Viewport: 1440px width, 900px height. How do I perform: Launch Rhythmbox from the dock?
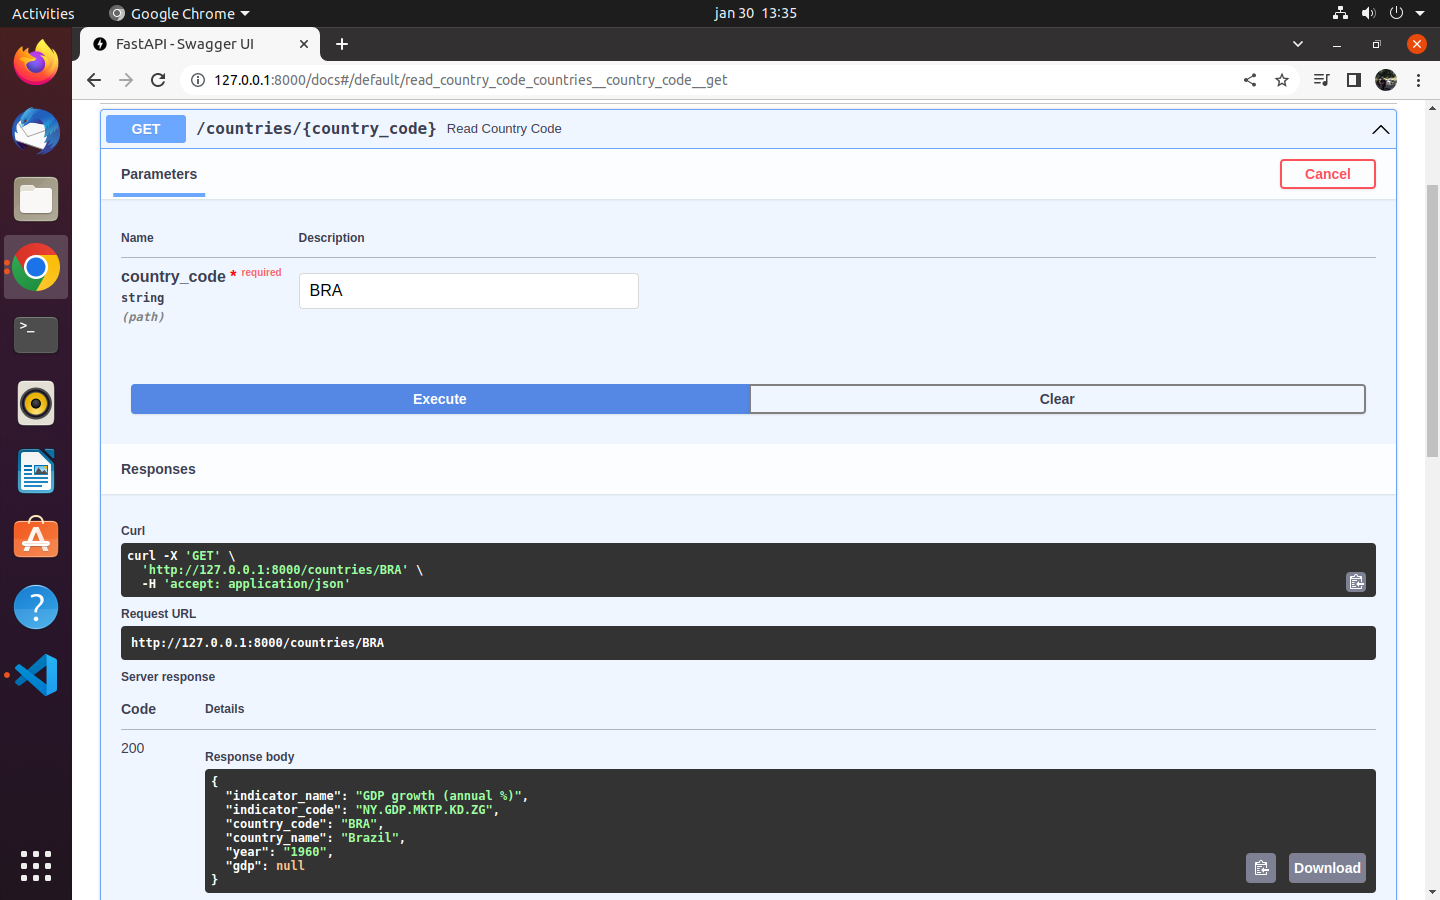(36, 403)
